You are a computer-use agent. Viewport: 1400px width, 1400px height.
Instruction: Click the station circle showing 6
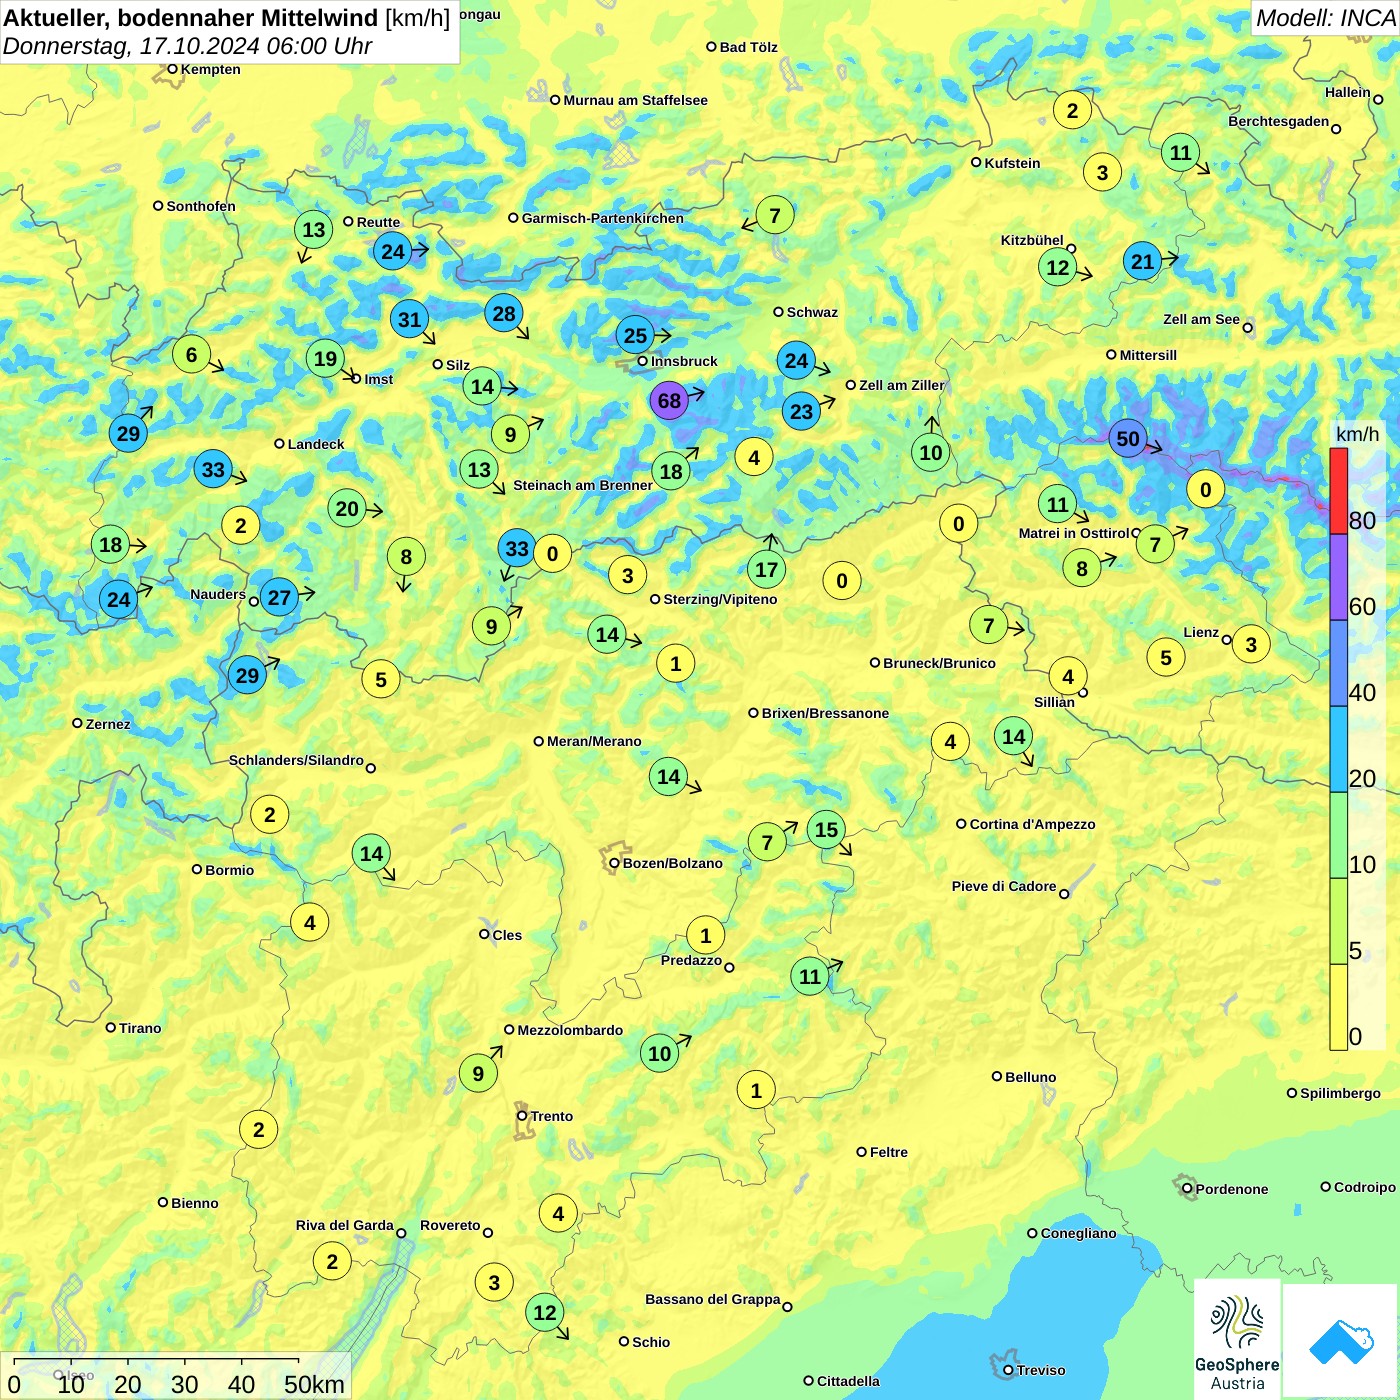[x=192, y=355]
